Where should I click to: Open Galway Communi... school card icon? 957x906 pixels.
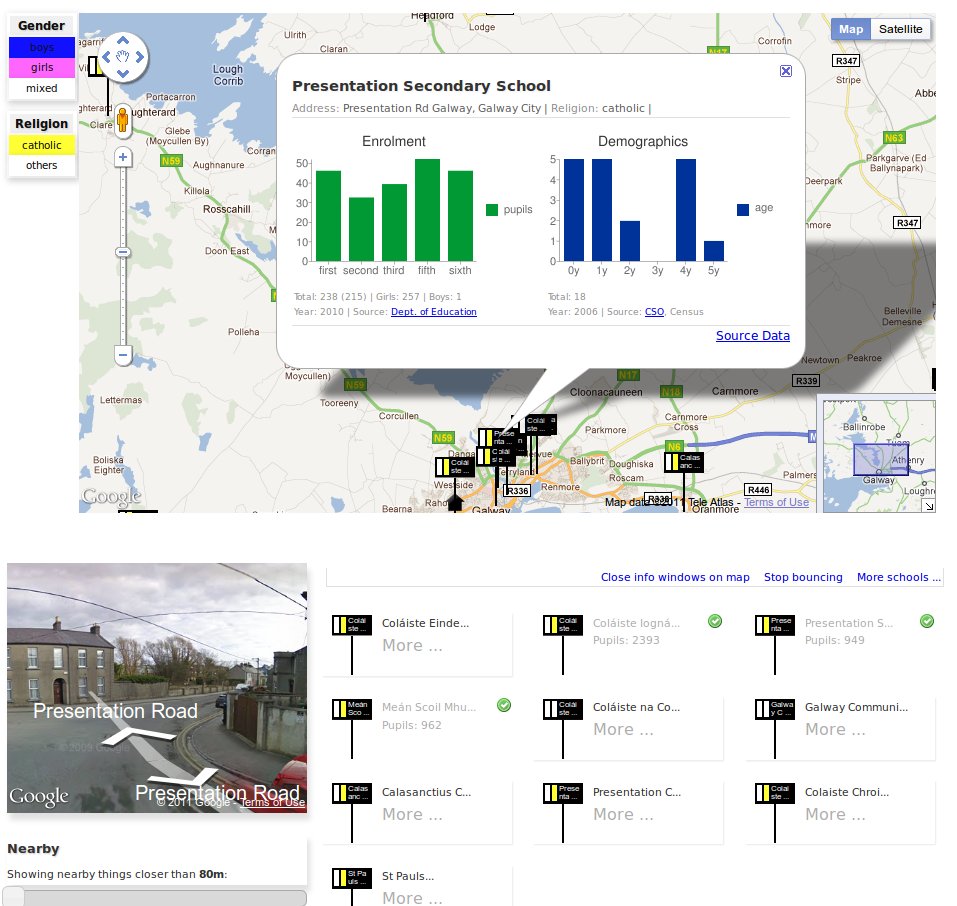[x=775, y=709]
